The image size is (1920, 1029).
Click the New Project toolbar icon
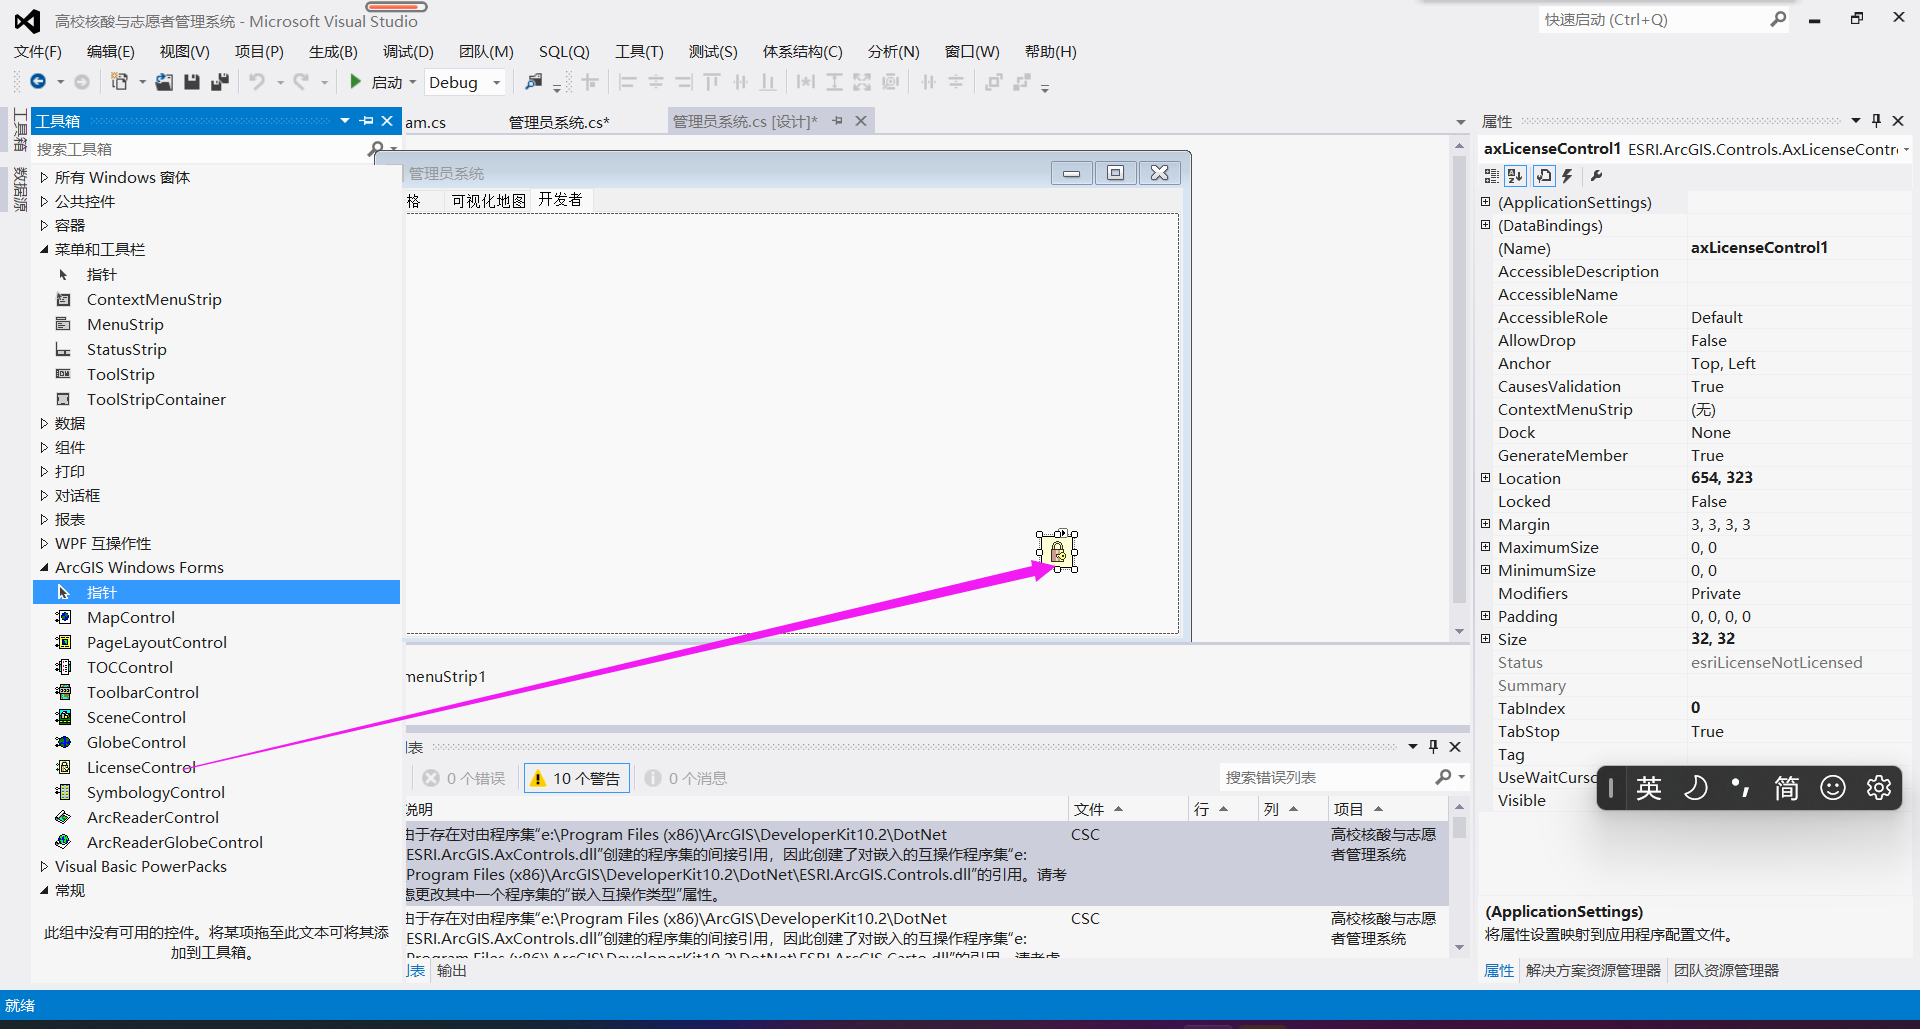(x=119, y=82)
